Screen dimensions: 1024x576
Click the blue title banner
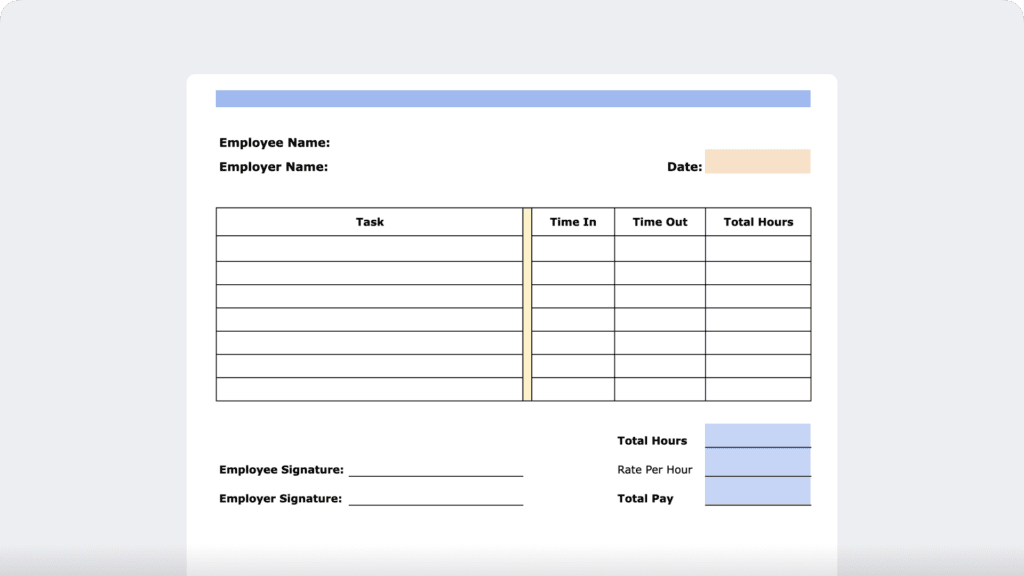point(512,98)
